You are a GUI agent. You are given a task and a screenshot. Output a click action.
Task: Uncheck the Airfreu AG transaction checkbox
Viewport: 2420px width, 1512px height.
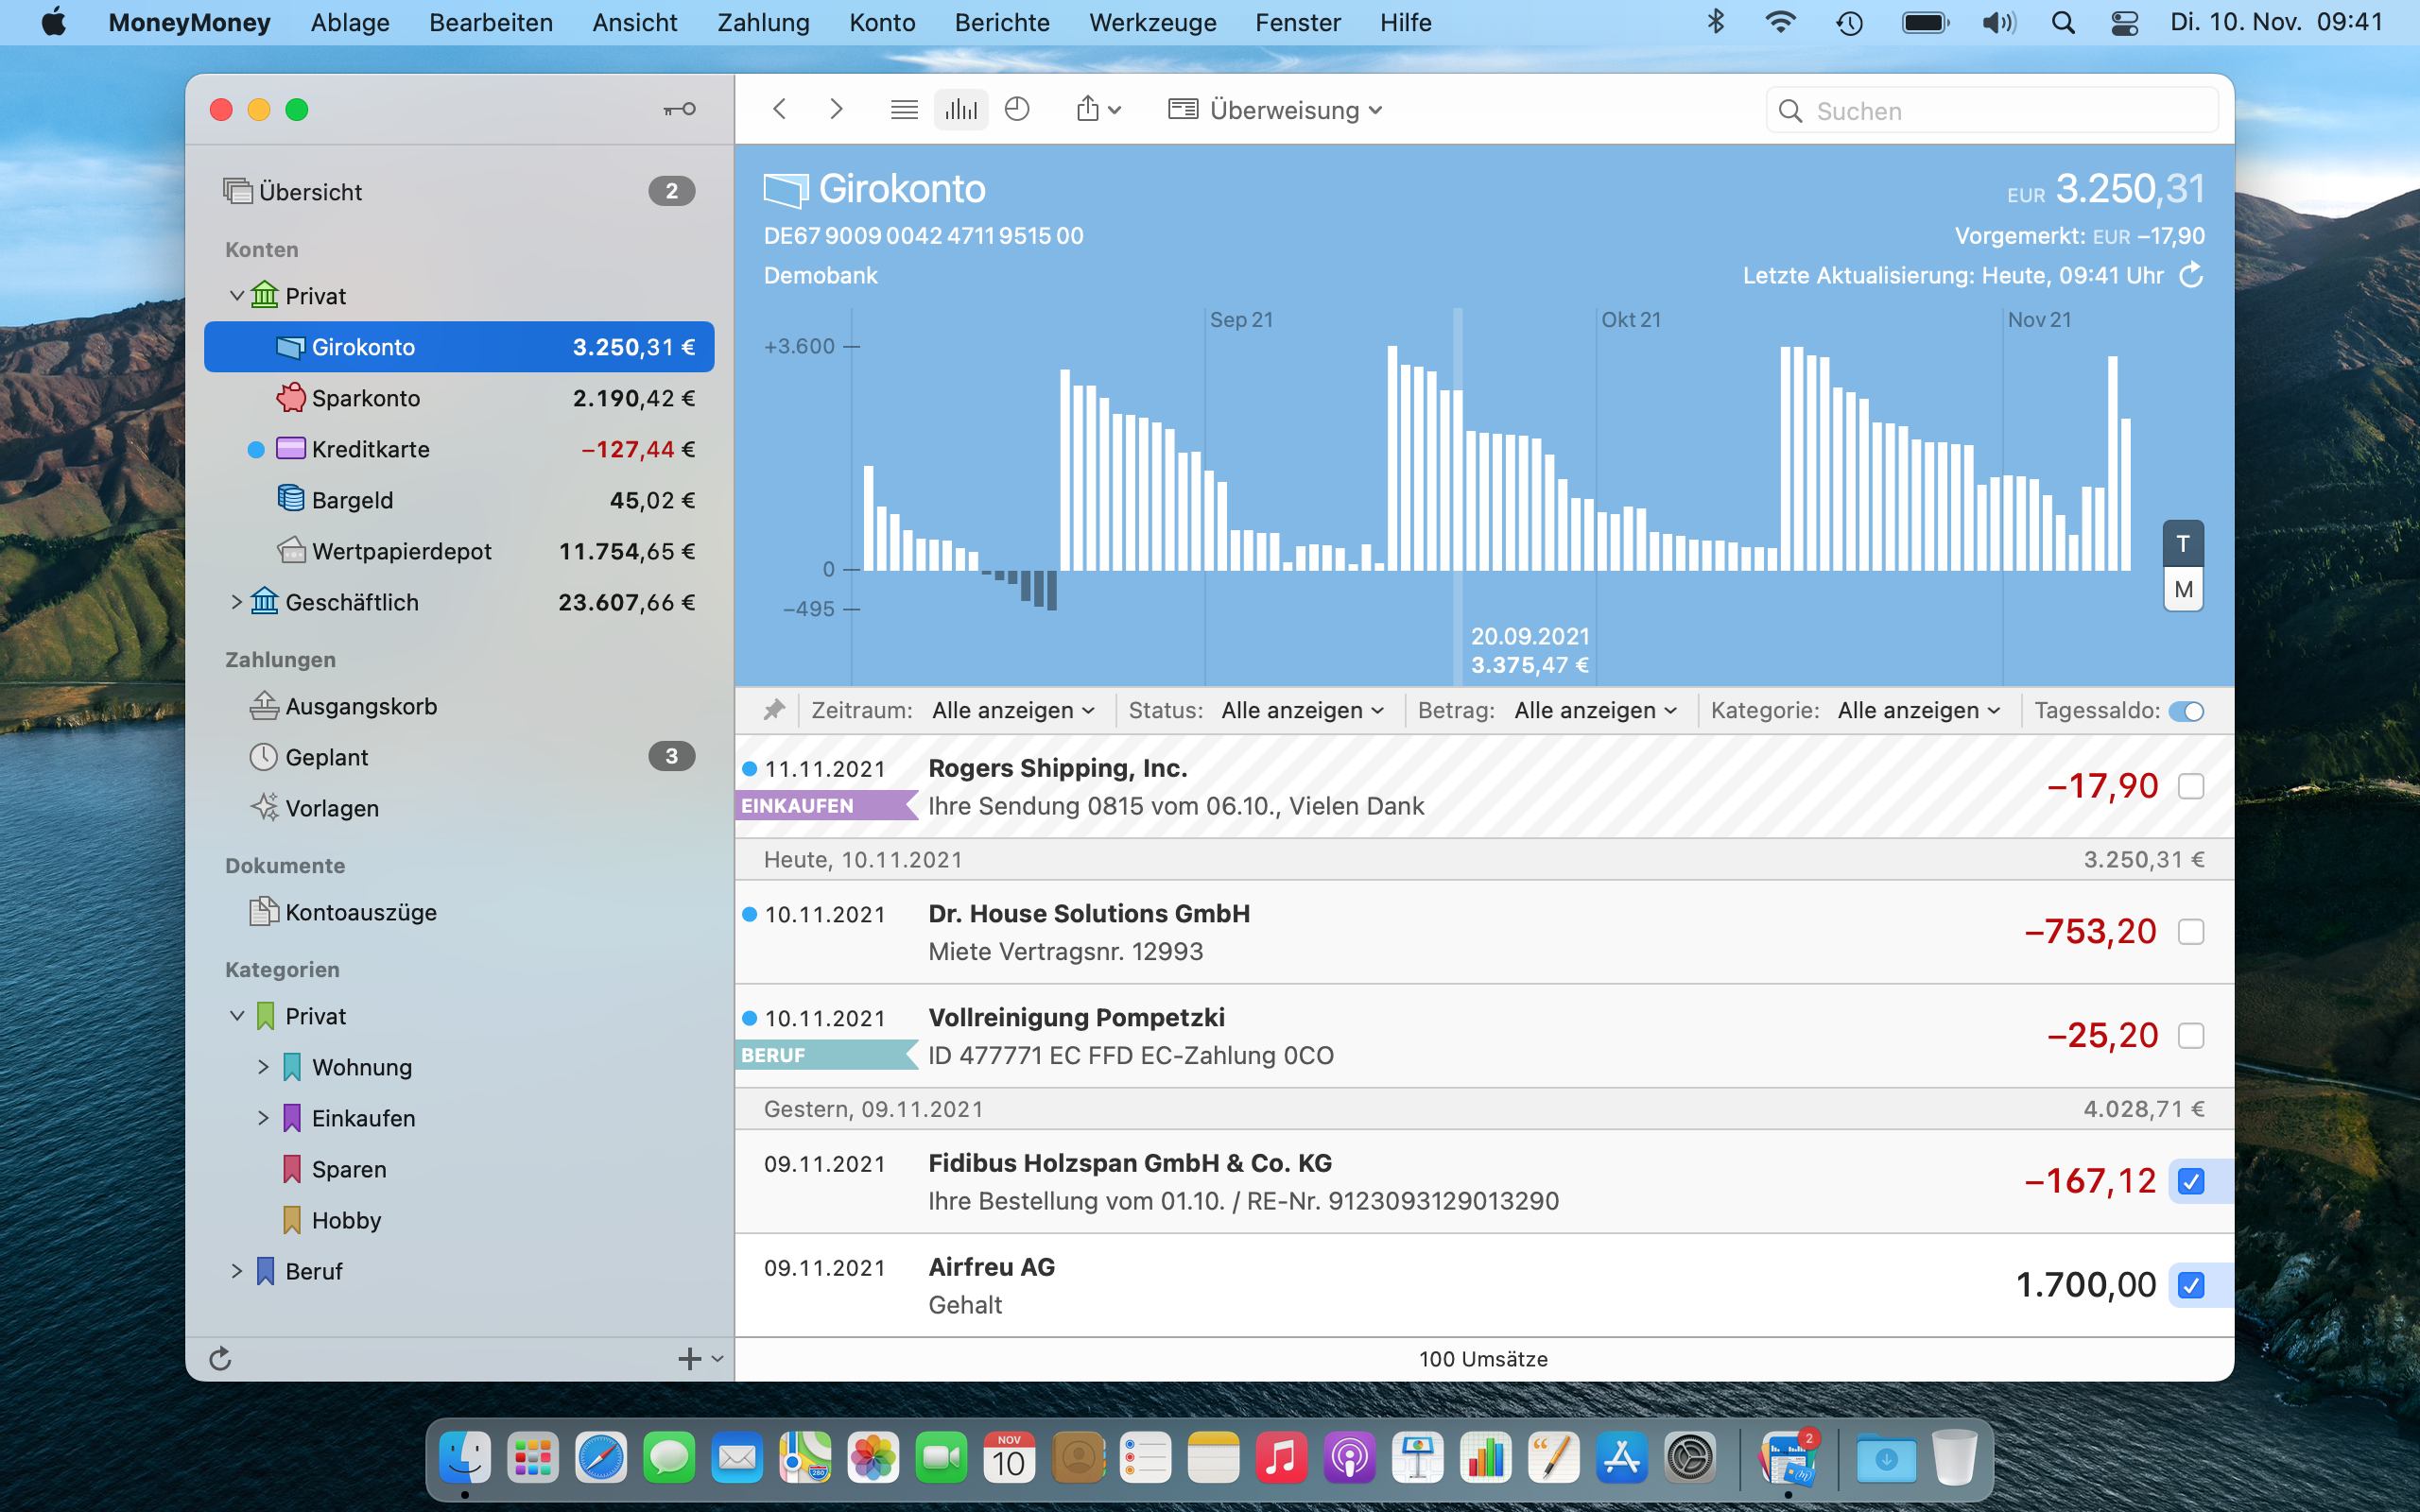point(2190,1285)
